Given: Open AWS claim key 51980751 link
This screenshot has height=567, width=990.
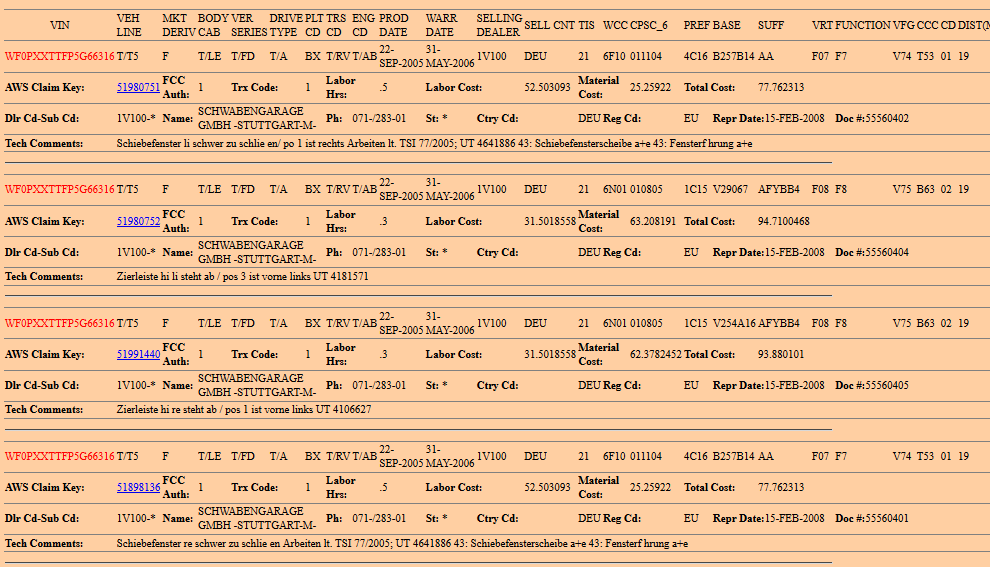Looking at the screenshot, I should tap(138, 88).
